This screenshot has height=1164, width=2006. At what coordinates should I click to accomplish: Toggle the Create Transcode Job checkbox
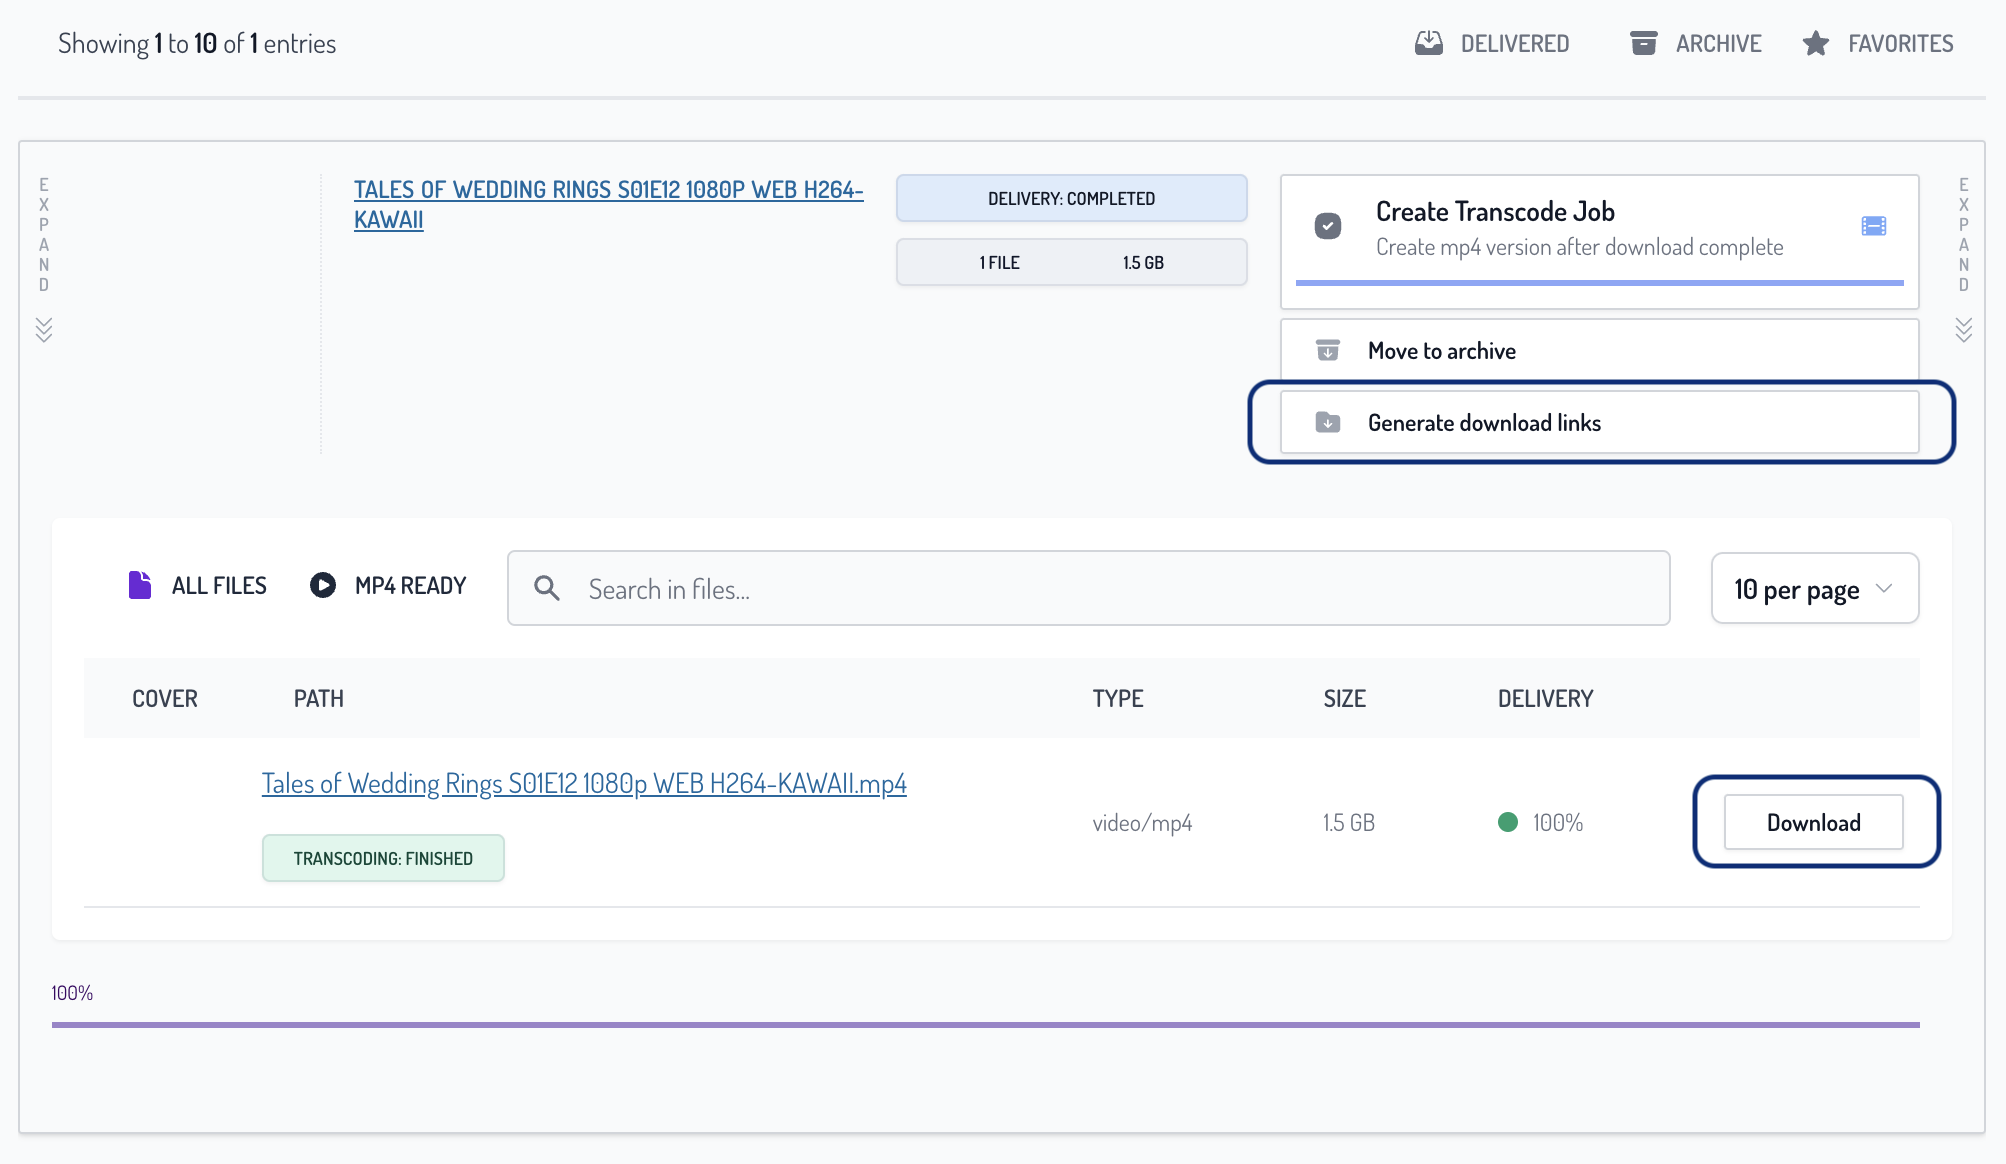pyautogui.click(x=1328, y=226)
